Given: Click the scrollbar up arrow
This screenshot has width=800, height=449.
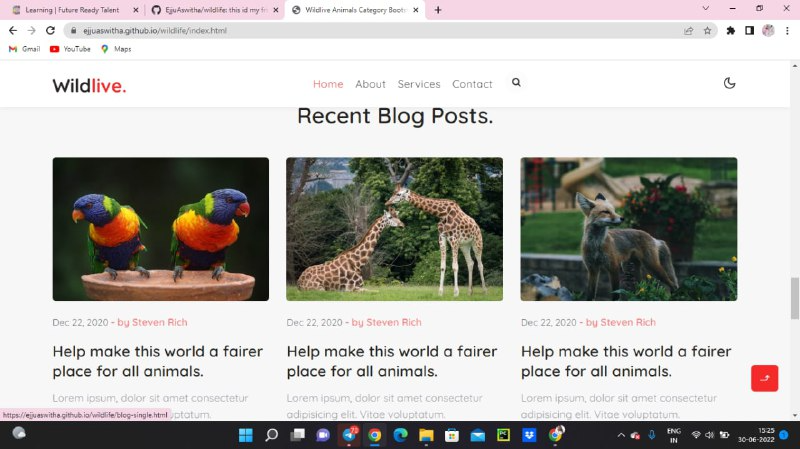Looking at the screenshot, I should pos(795,66).
